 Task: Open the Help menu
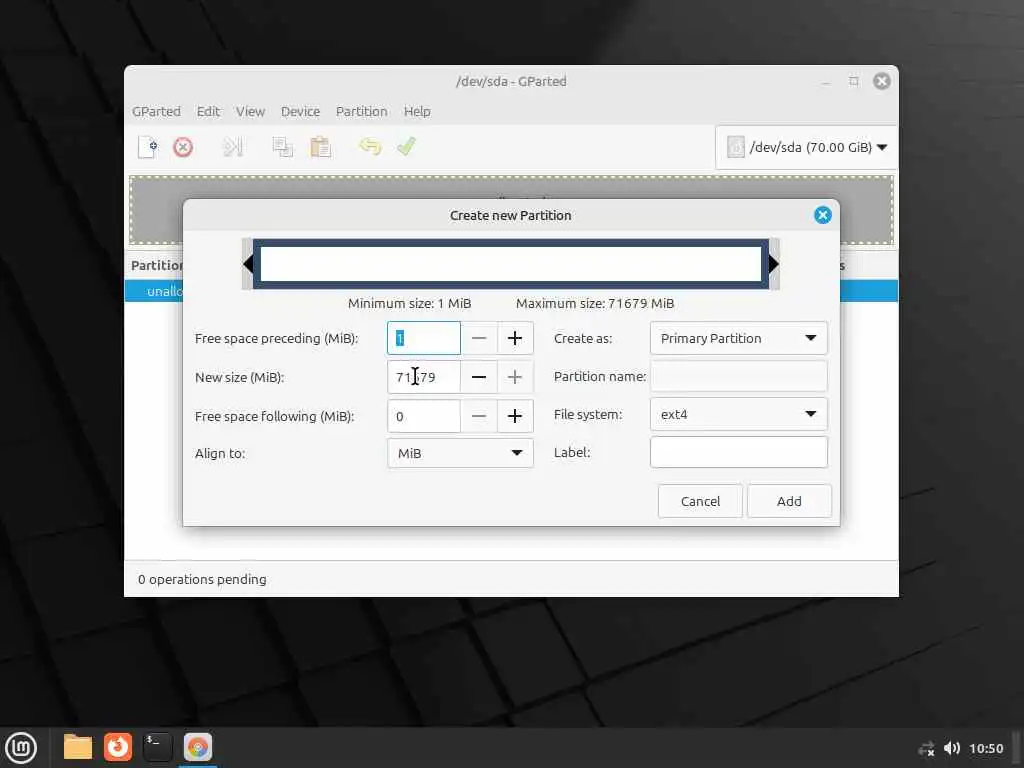click(x=417, y=111)
